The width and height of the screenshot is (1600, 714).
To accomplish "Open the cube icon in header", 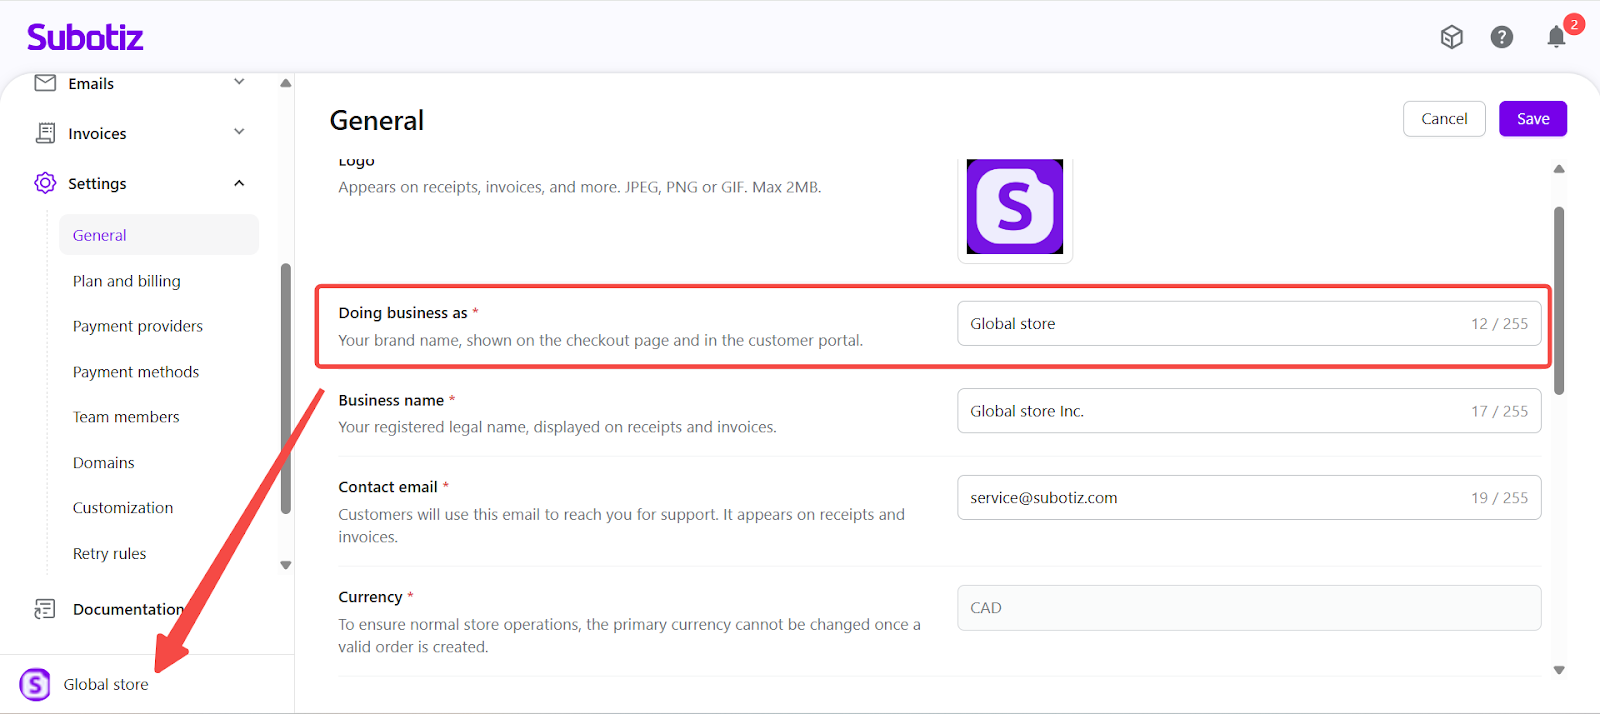I will click(x=1452, y=37).
